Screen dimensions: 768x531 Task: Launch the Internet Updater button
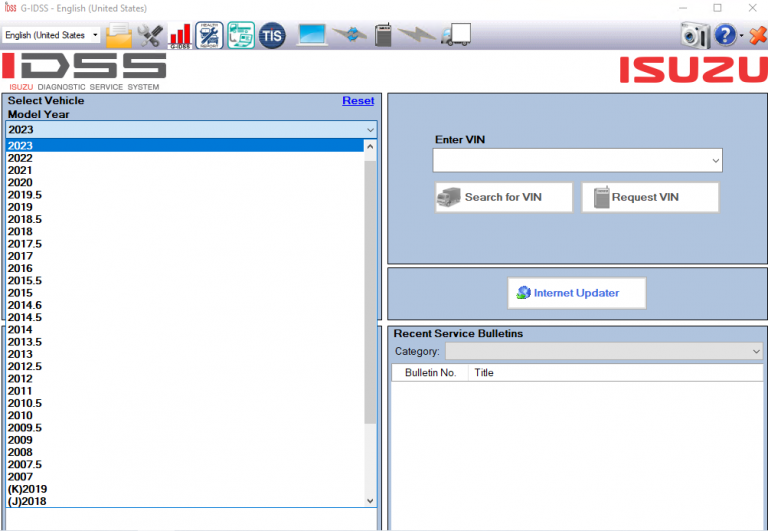[x=576, y=293]
